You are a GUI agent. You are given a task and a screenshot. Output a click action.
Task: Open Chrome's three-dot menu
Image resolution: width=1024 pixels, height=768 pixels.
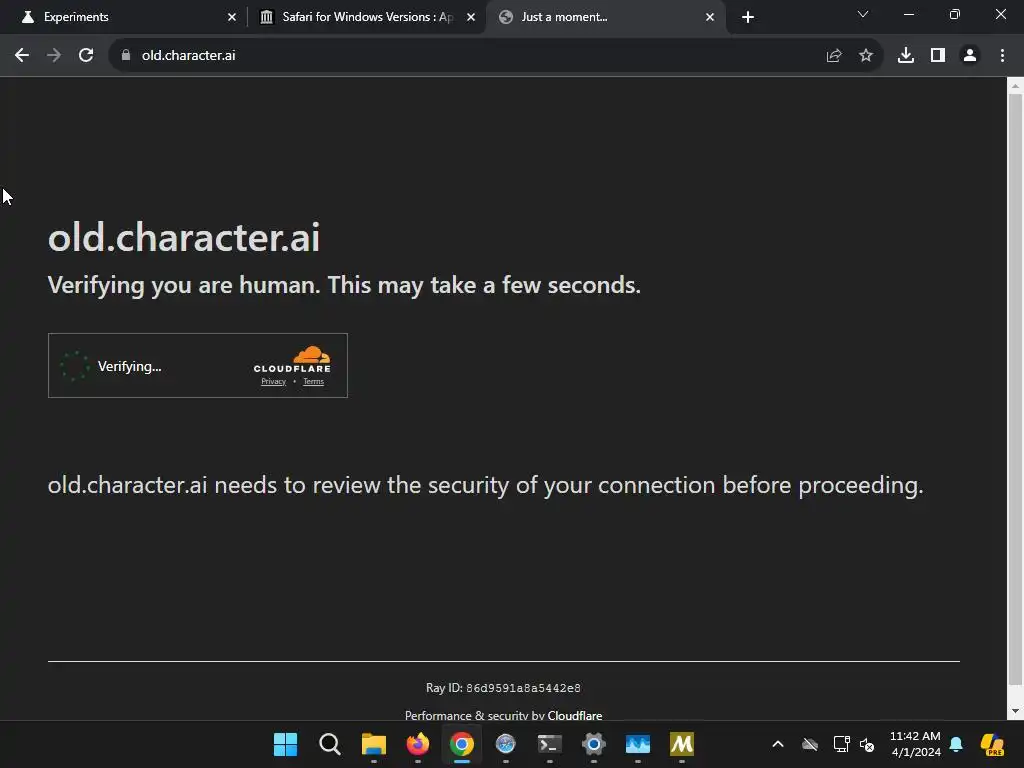coord(1002,56)
